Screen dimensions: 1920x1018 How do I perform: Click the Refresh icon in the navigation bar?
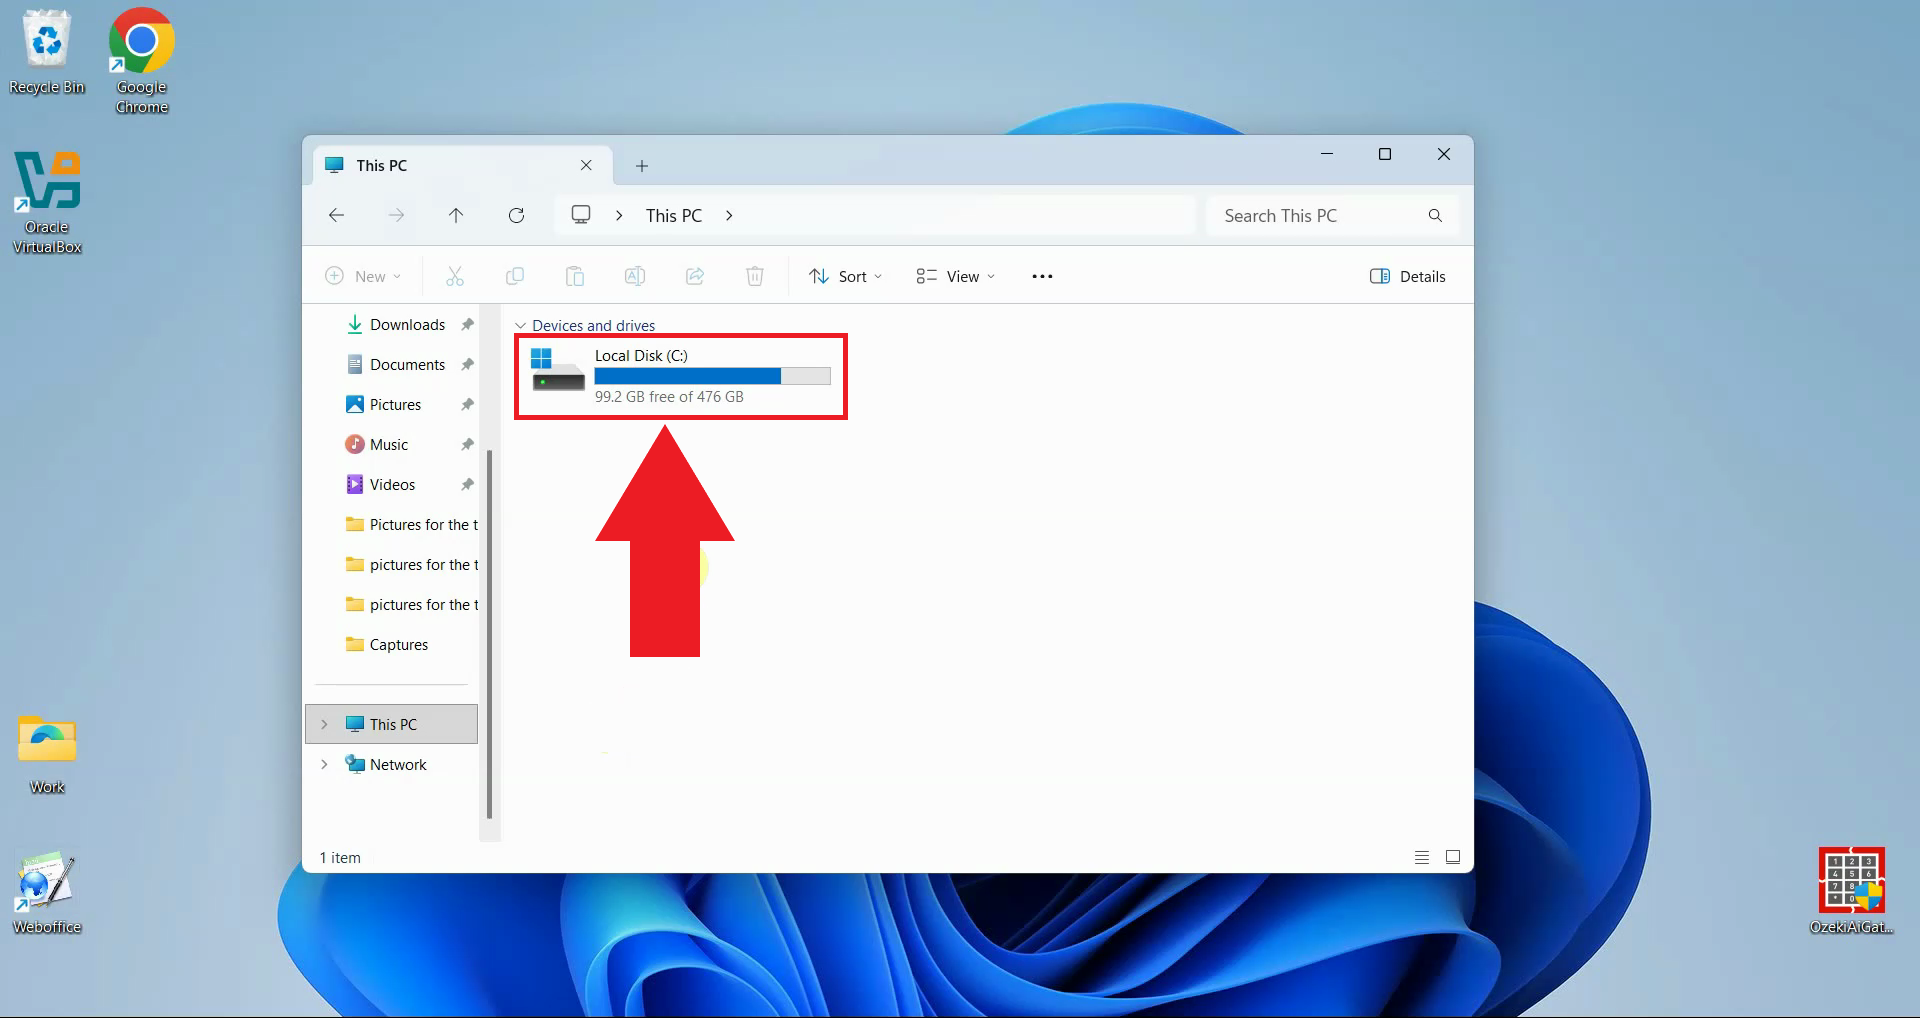click(517, 215)
